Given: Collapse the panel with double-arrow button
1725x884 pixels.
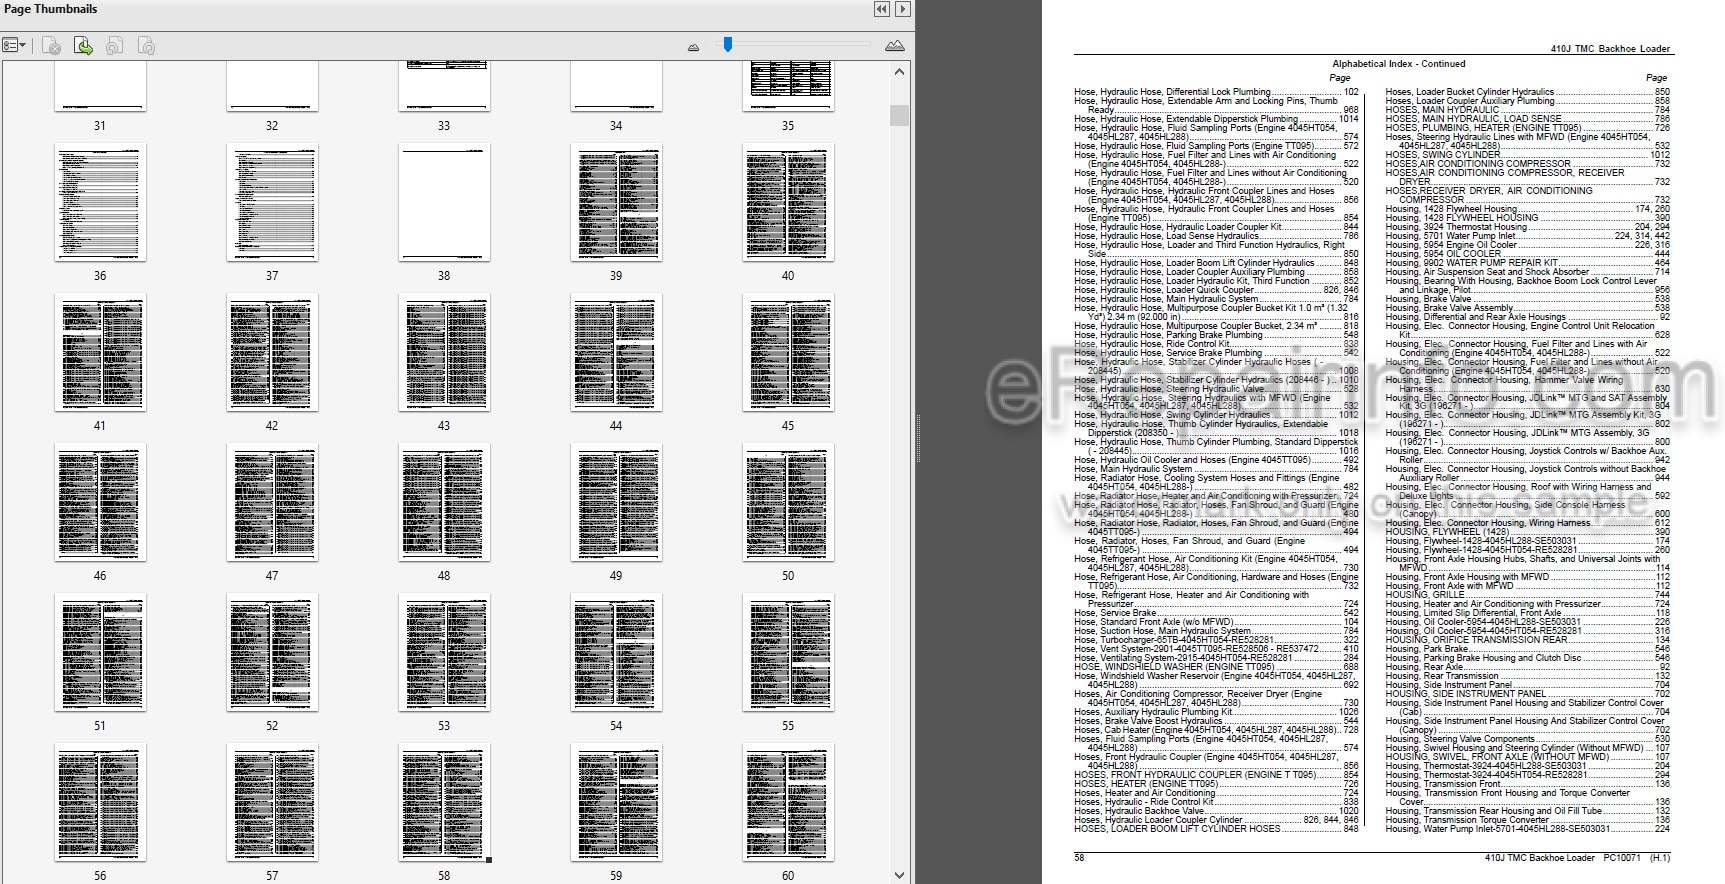Looking at the screenshot, I should click(881, 9).
